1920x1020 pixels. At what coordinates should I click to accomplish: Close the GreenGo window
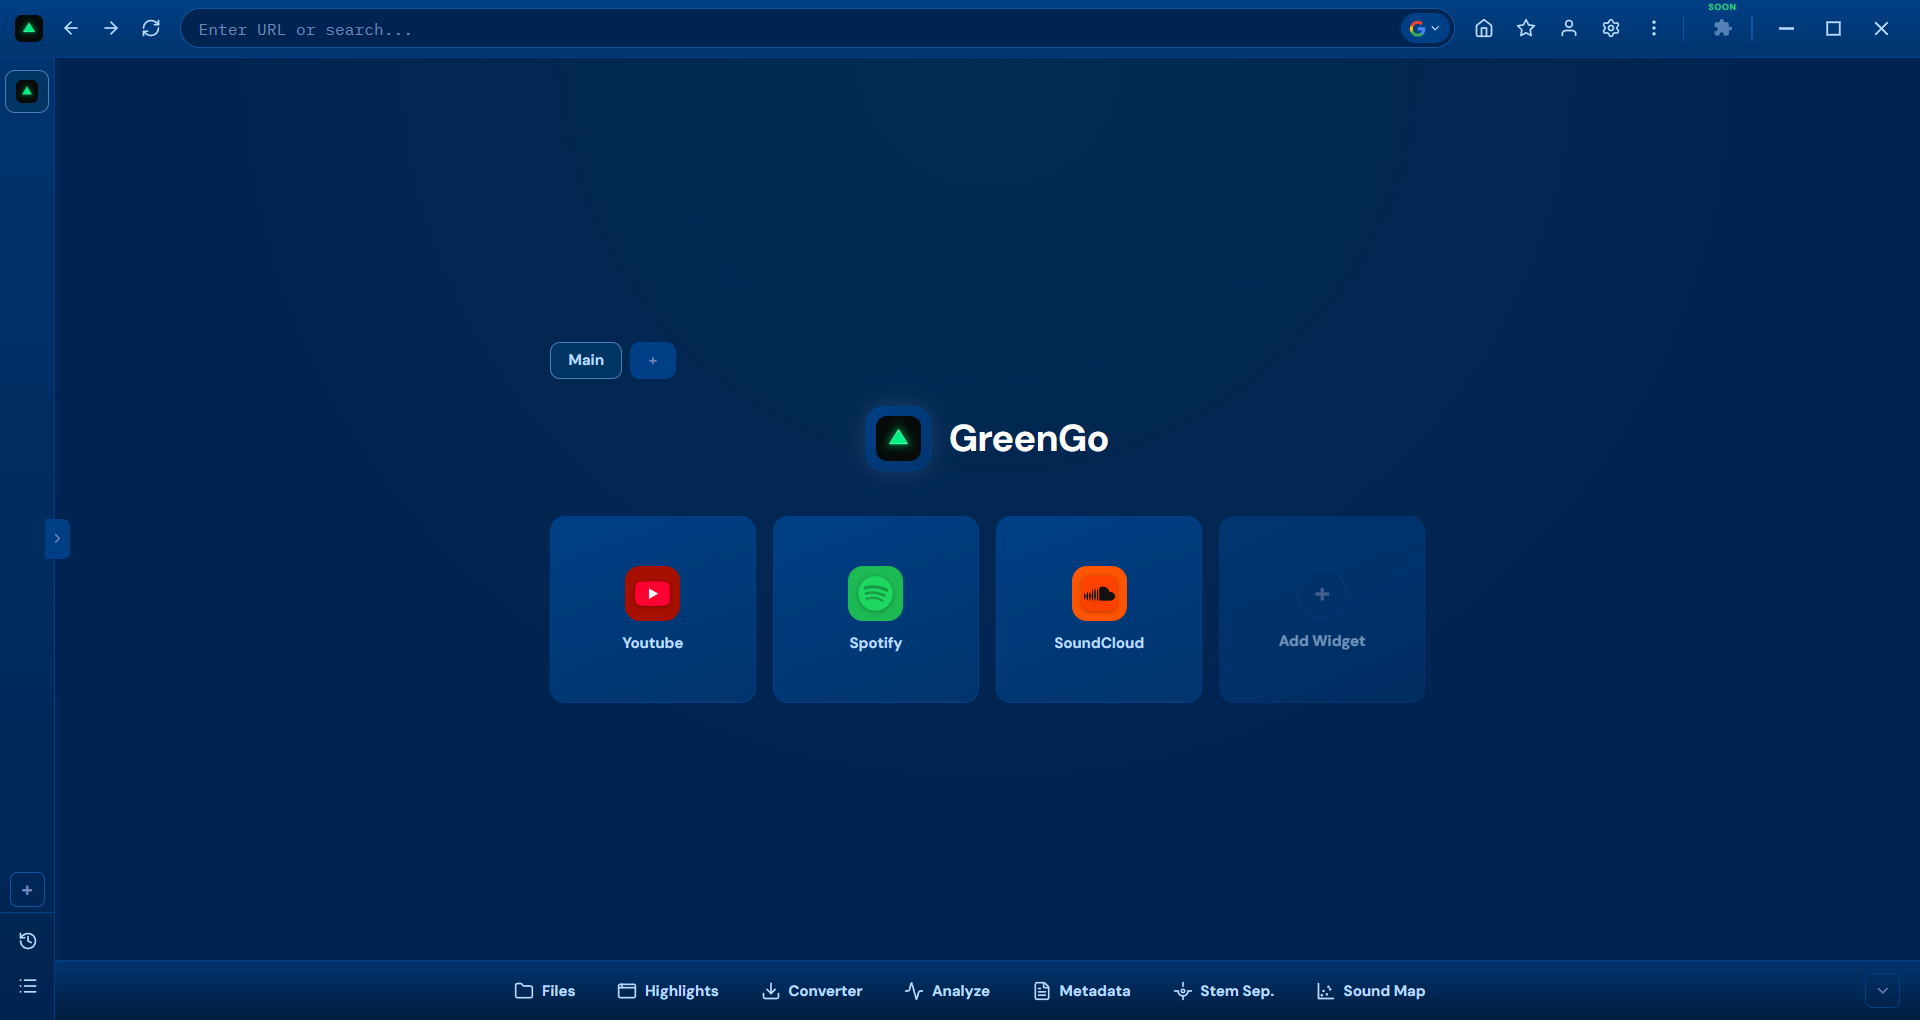(x=1881, y=29)
